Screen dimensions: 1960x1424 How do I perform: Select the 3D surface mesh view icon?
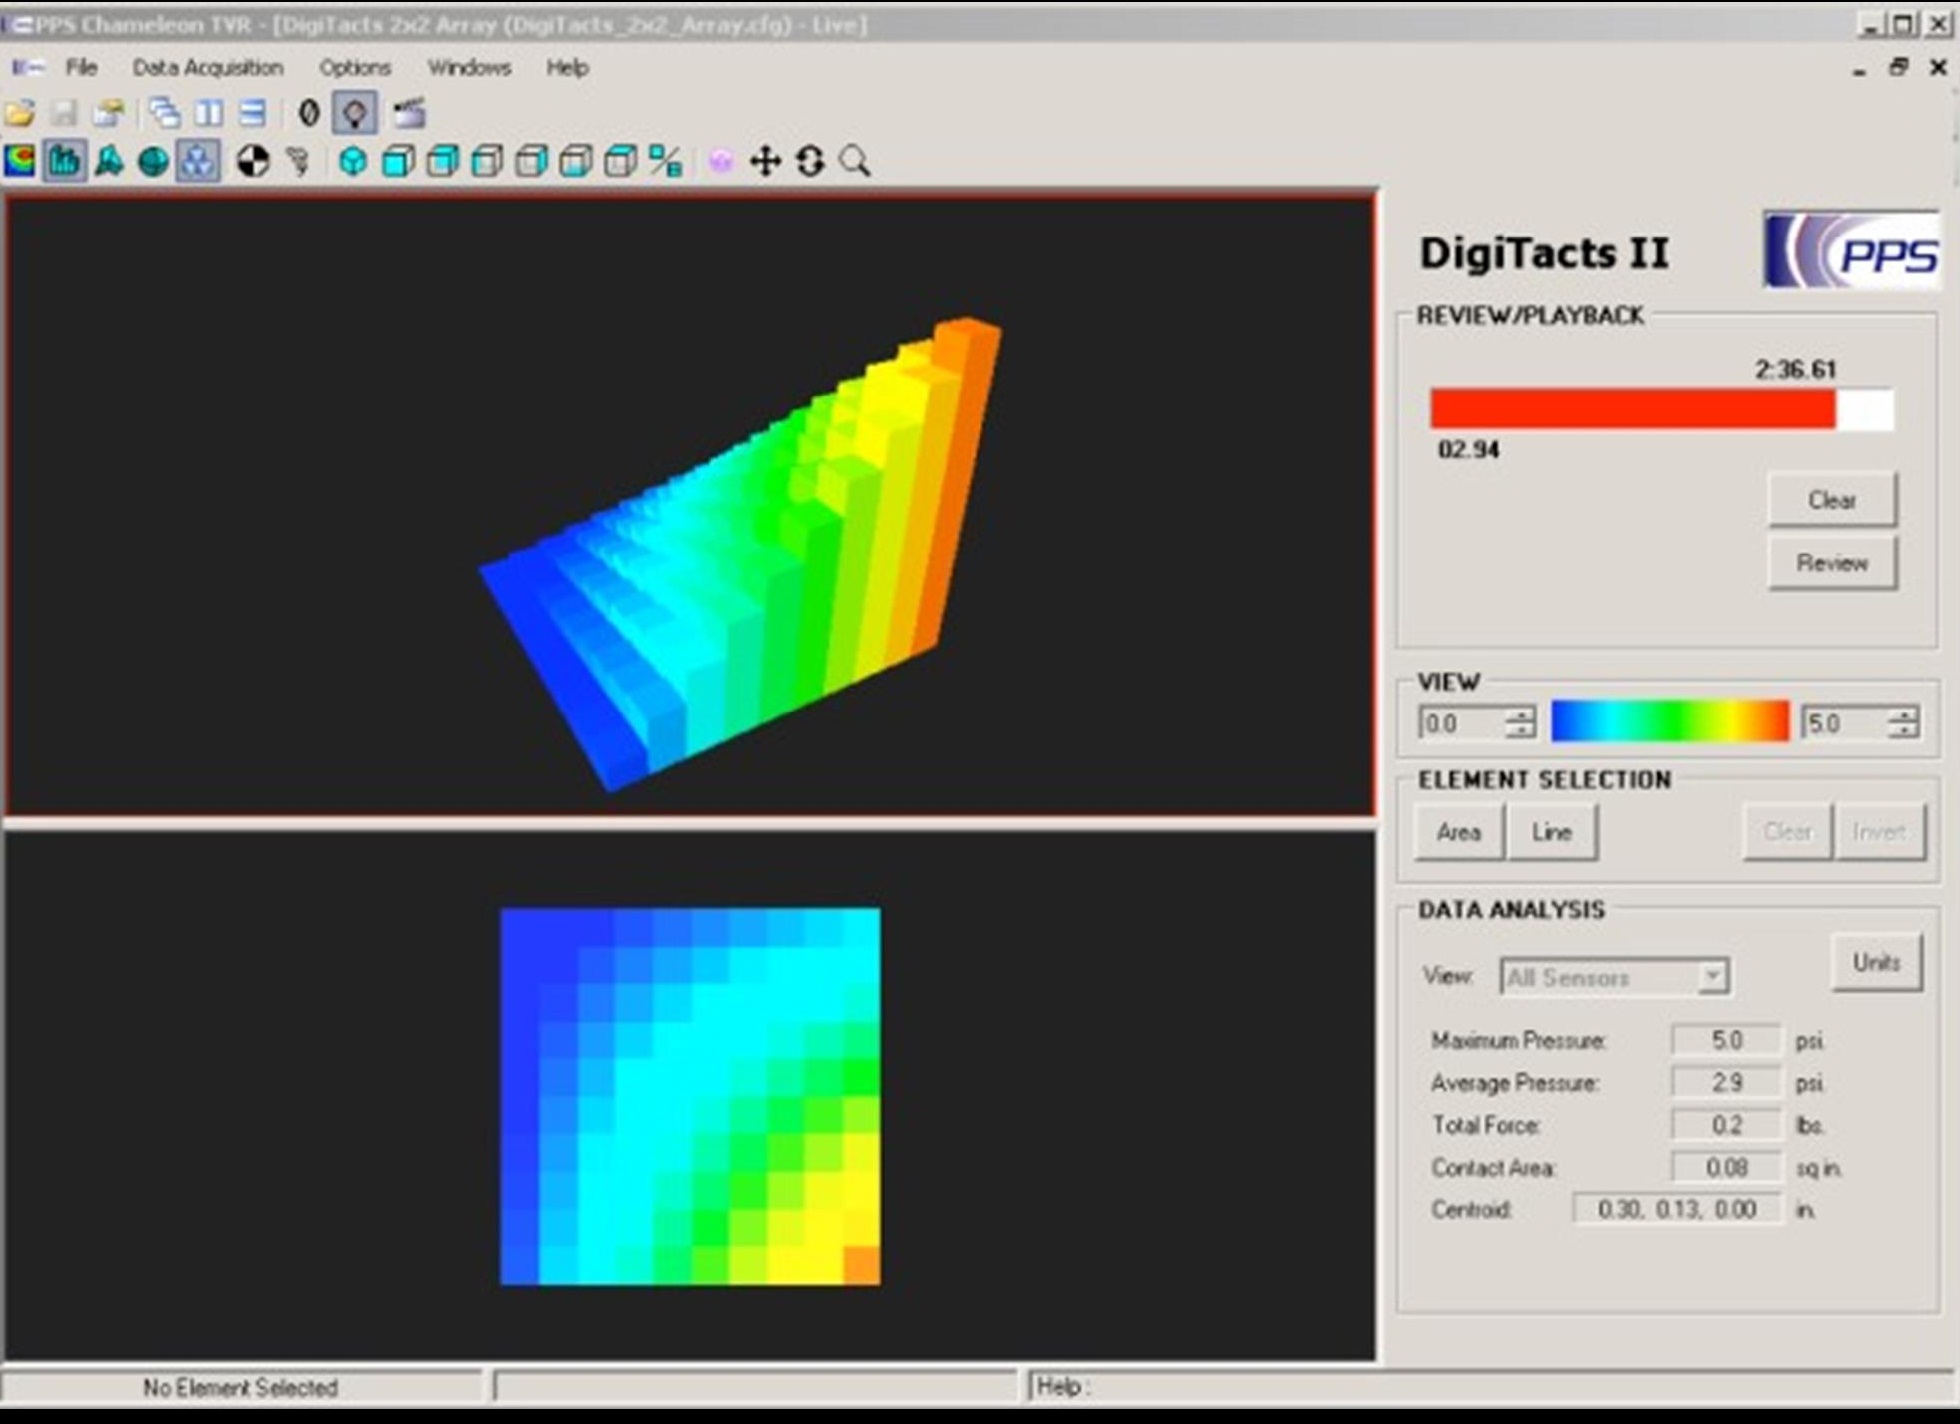109,161
